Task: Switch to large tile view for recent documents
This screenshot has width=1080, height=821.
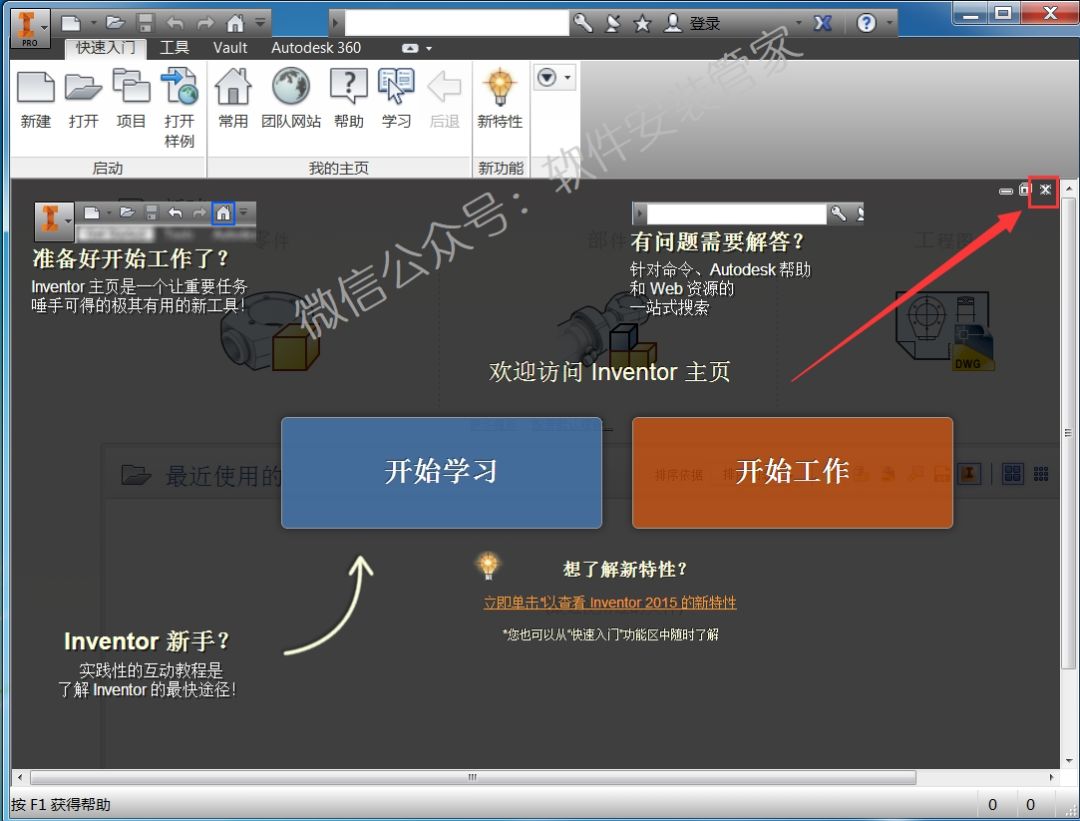Action: pos(1013,474)
